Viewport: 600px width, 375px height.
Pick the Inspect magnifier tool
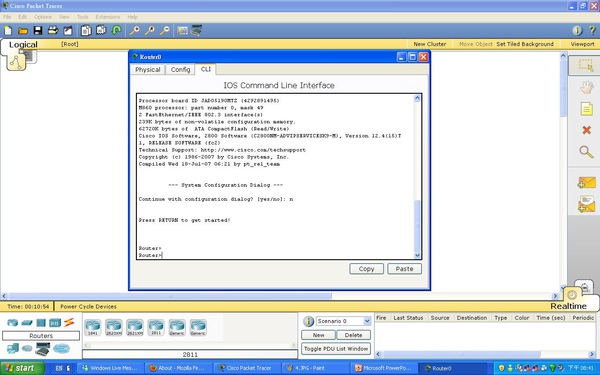coord(586,152)
